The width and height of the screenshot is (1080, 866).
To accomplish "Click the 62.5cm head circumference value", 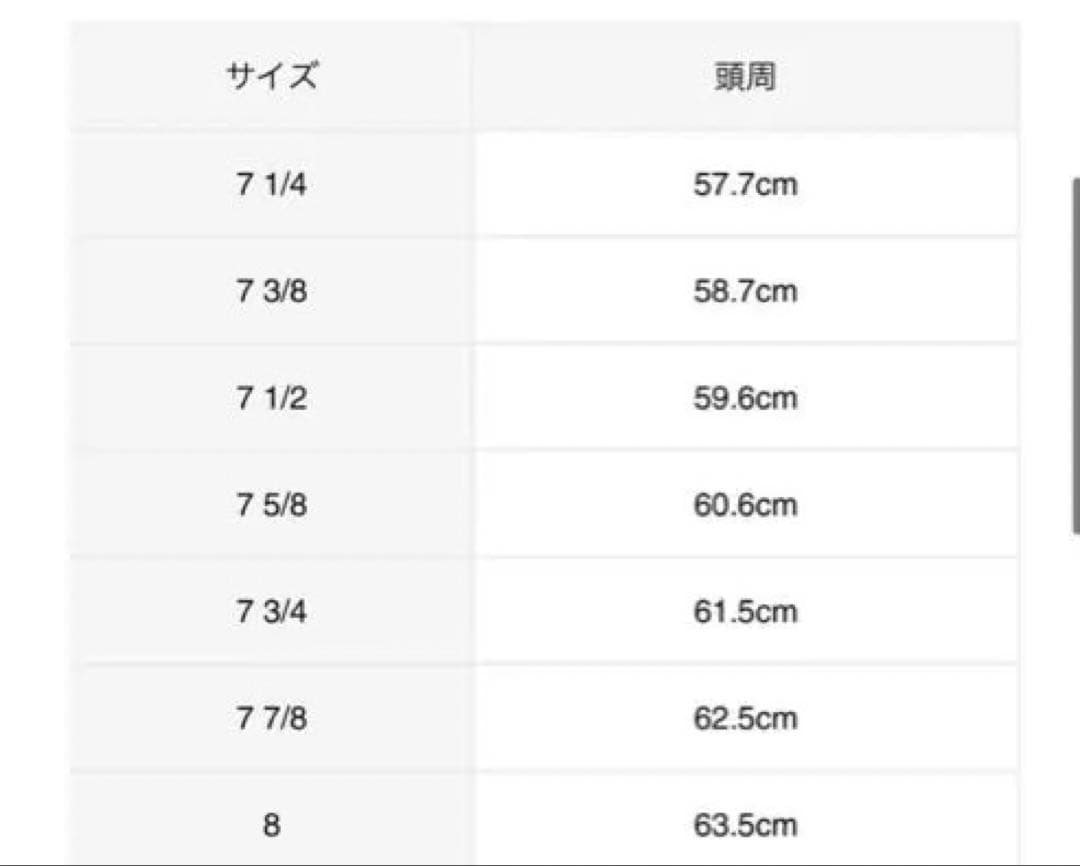I will coord(746,718).
